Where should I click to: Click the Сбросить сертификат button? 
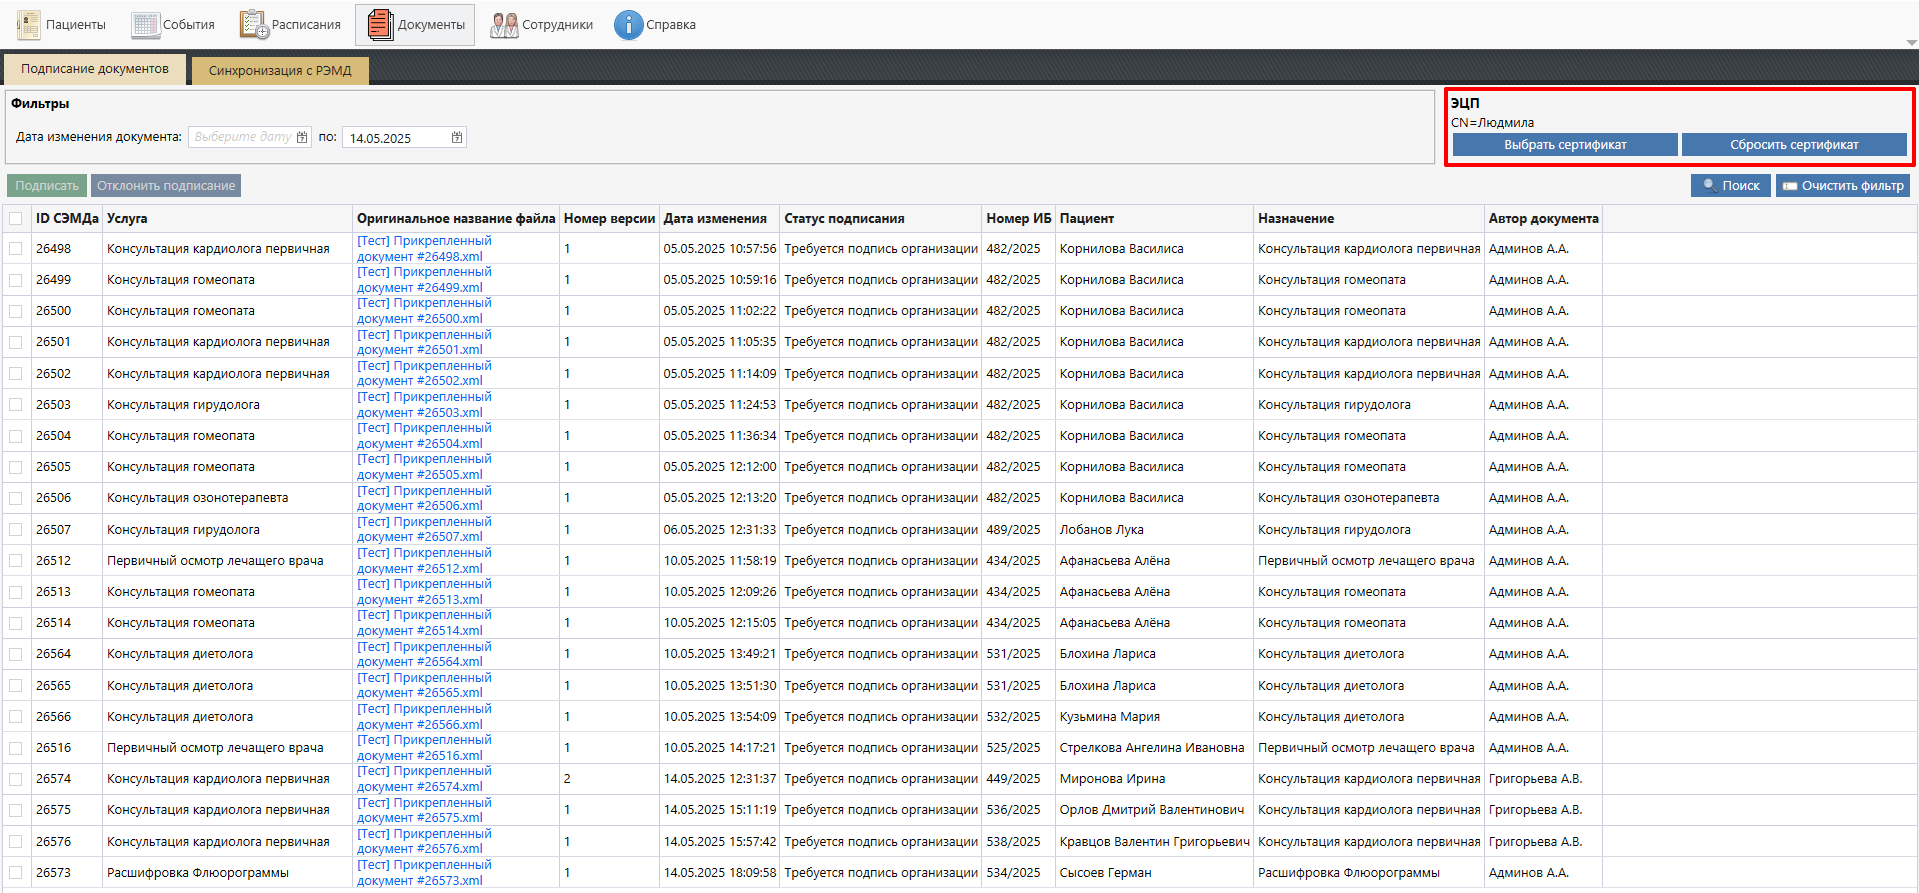[x=1794, y=145]
